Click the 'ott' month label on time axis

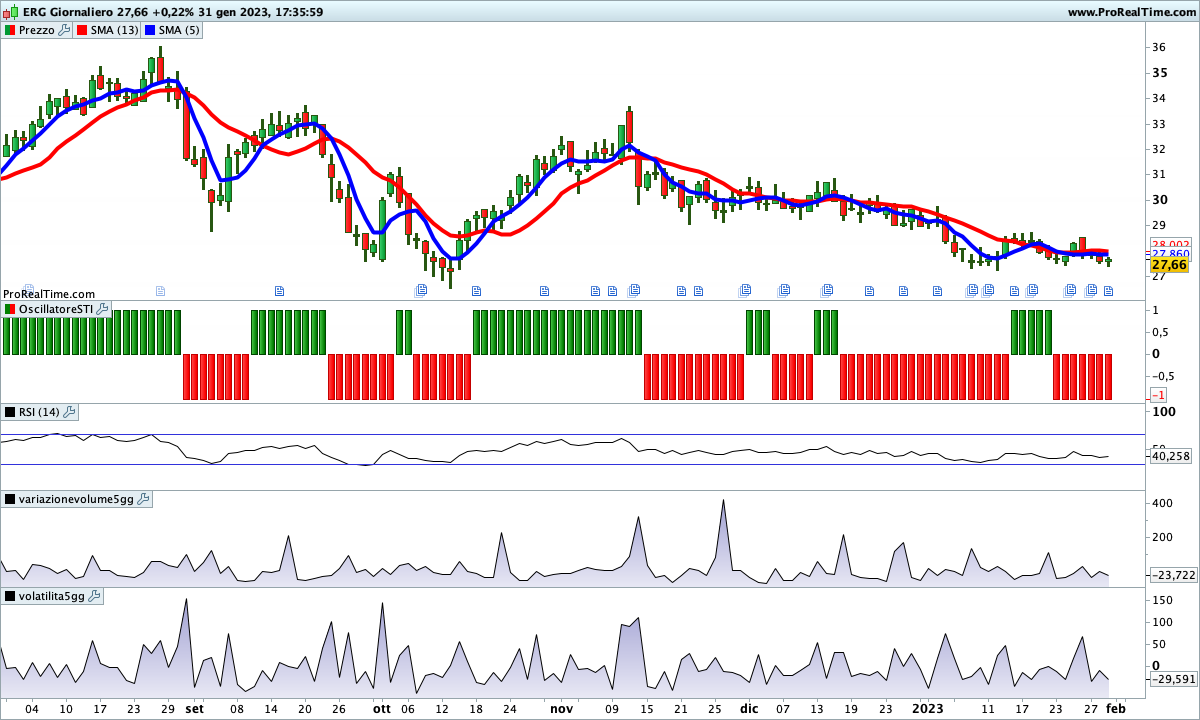[x=381, y=708]
